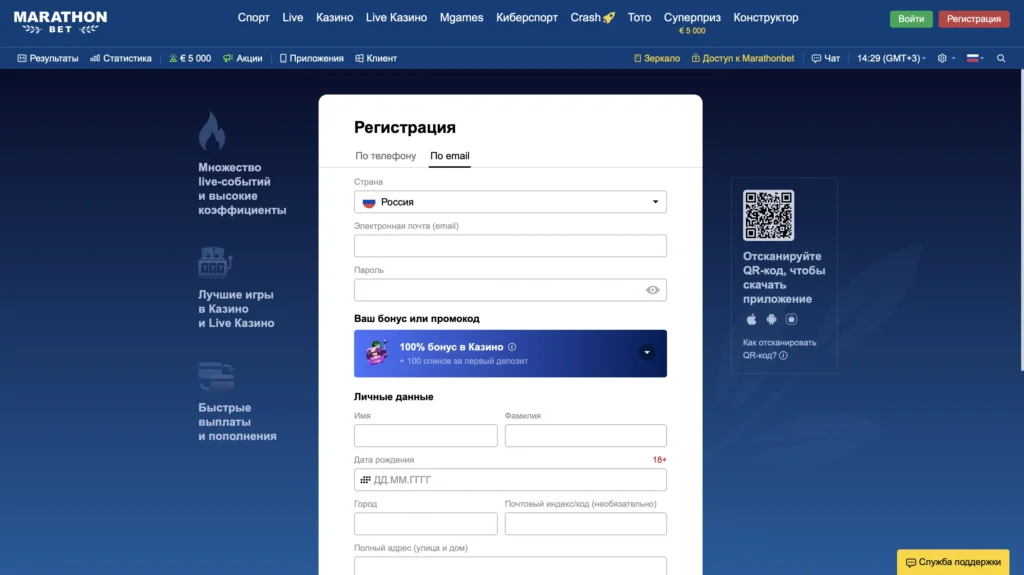Click the third app store icon
The image size is (1024, 575).
(x=792, y=320)
